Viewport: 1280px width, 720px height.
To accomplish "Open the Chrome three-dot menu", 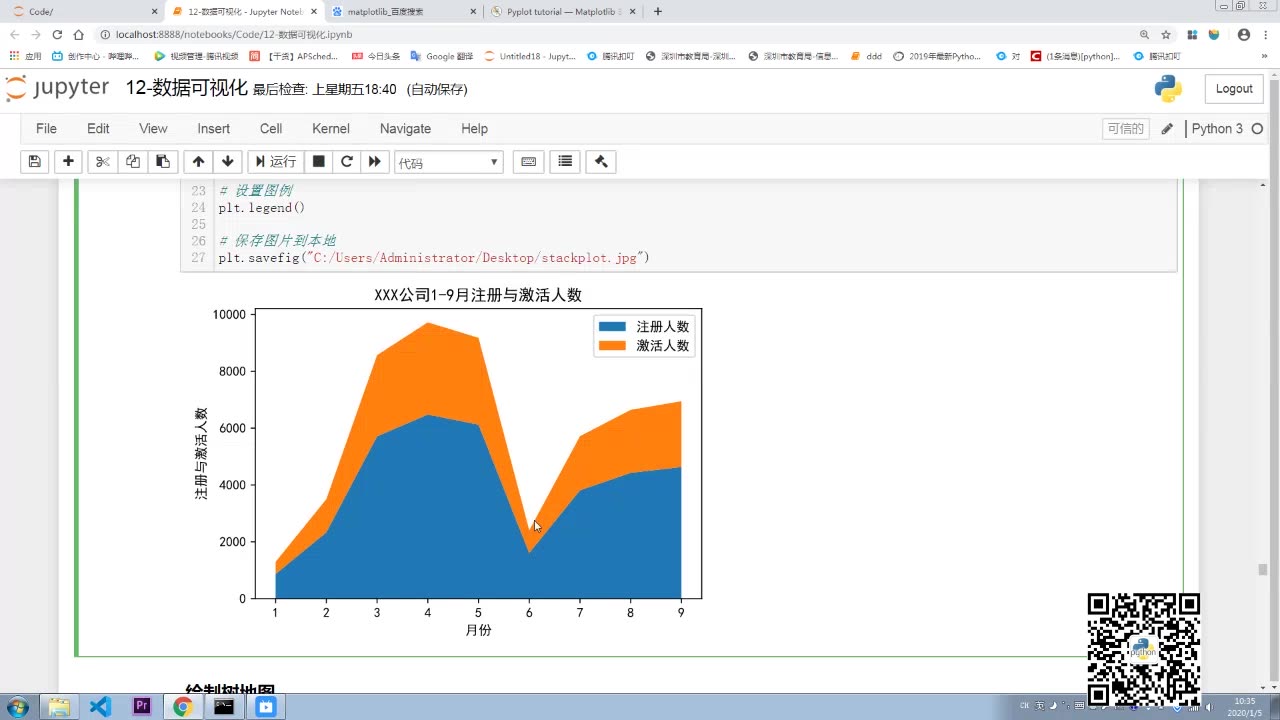I will (1266, 34).
